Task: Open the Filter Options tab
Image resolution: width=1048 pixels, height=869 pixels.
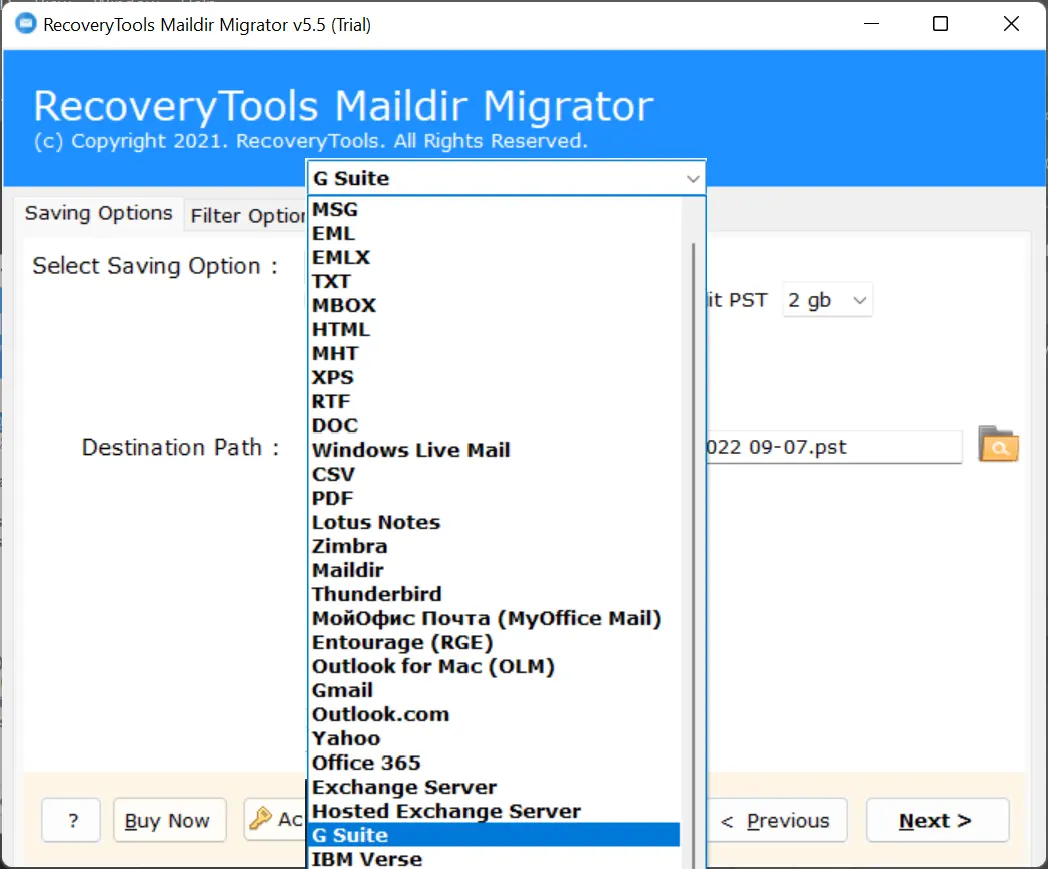Action: click(247, 216)
